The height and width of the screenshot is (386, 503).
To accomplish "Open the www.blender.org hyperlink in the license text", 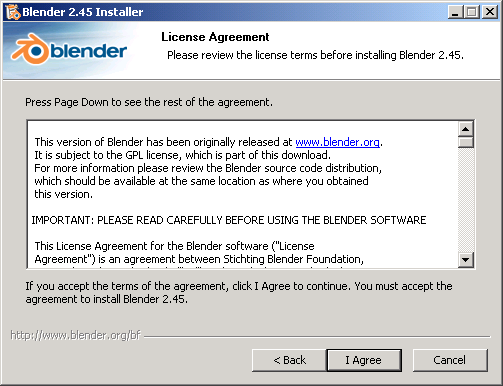I will pyautogui.click(x=337, y=142).
